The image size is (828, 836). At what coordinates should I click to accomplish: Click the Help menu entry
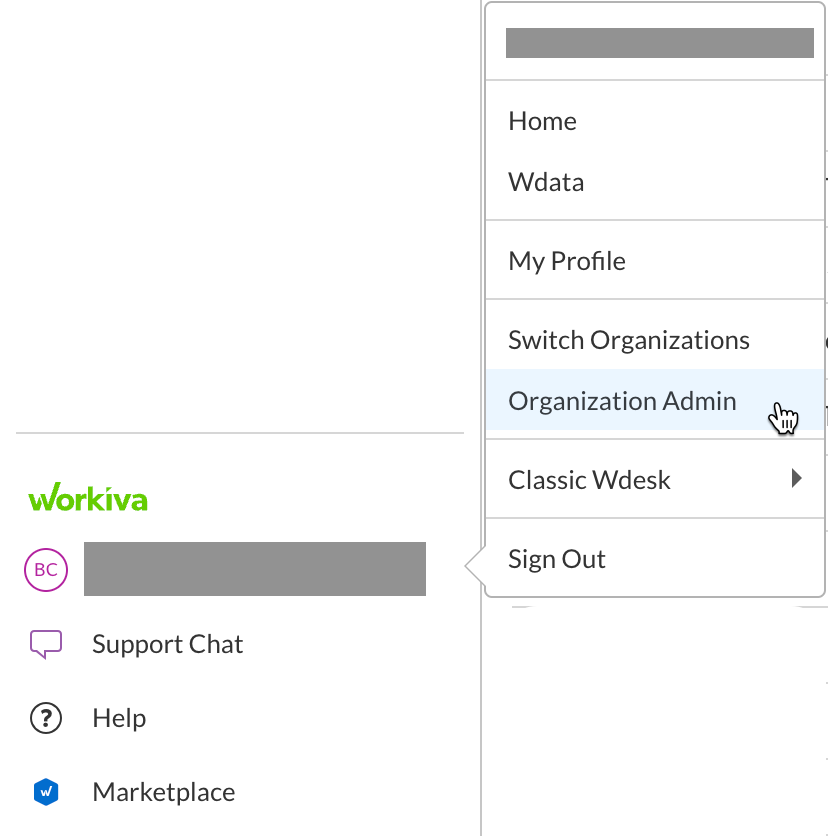coord(119,718)
